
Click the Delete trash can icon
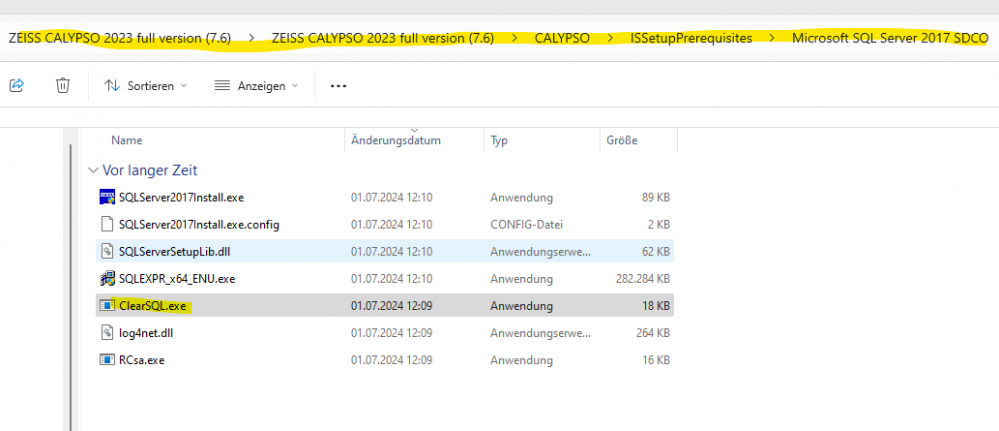(x=62, y=85)
